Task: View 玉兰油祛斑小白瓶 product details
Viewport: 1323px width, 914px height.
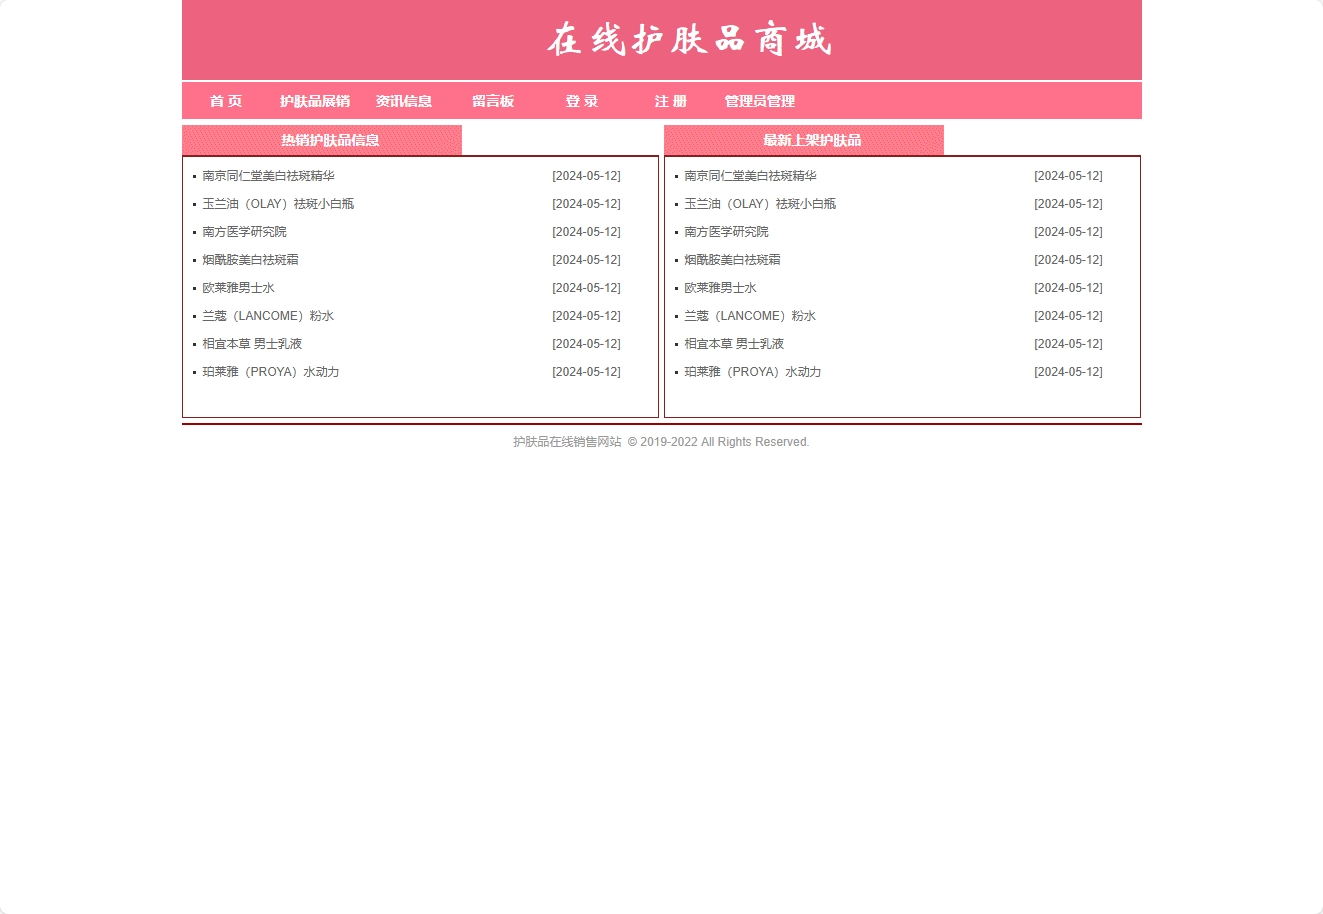Action: coord(277,203)
